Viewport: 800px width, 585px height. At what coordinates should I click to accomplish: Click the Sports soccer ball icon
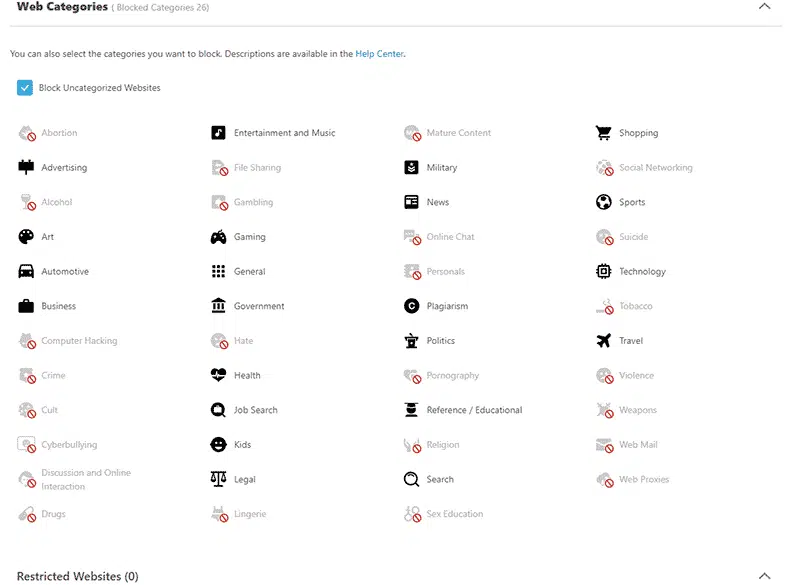602,202
